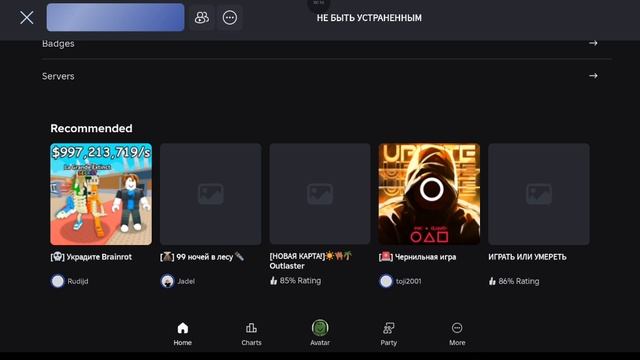Close the game details page
The height and width of the screenshot is (360, 640).
[27, 18]
